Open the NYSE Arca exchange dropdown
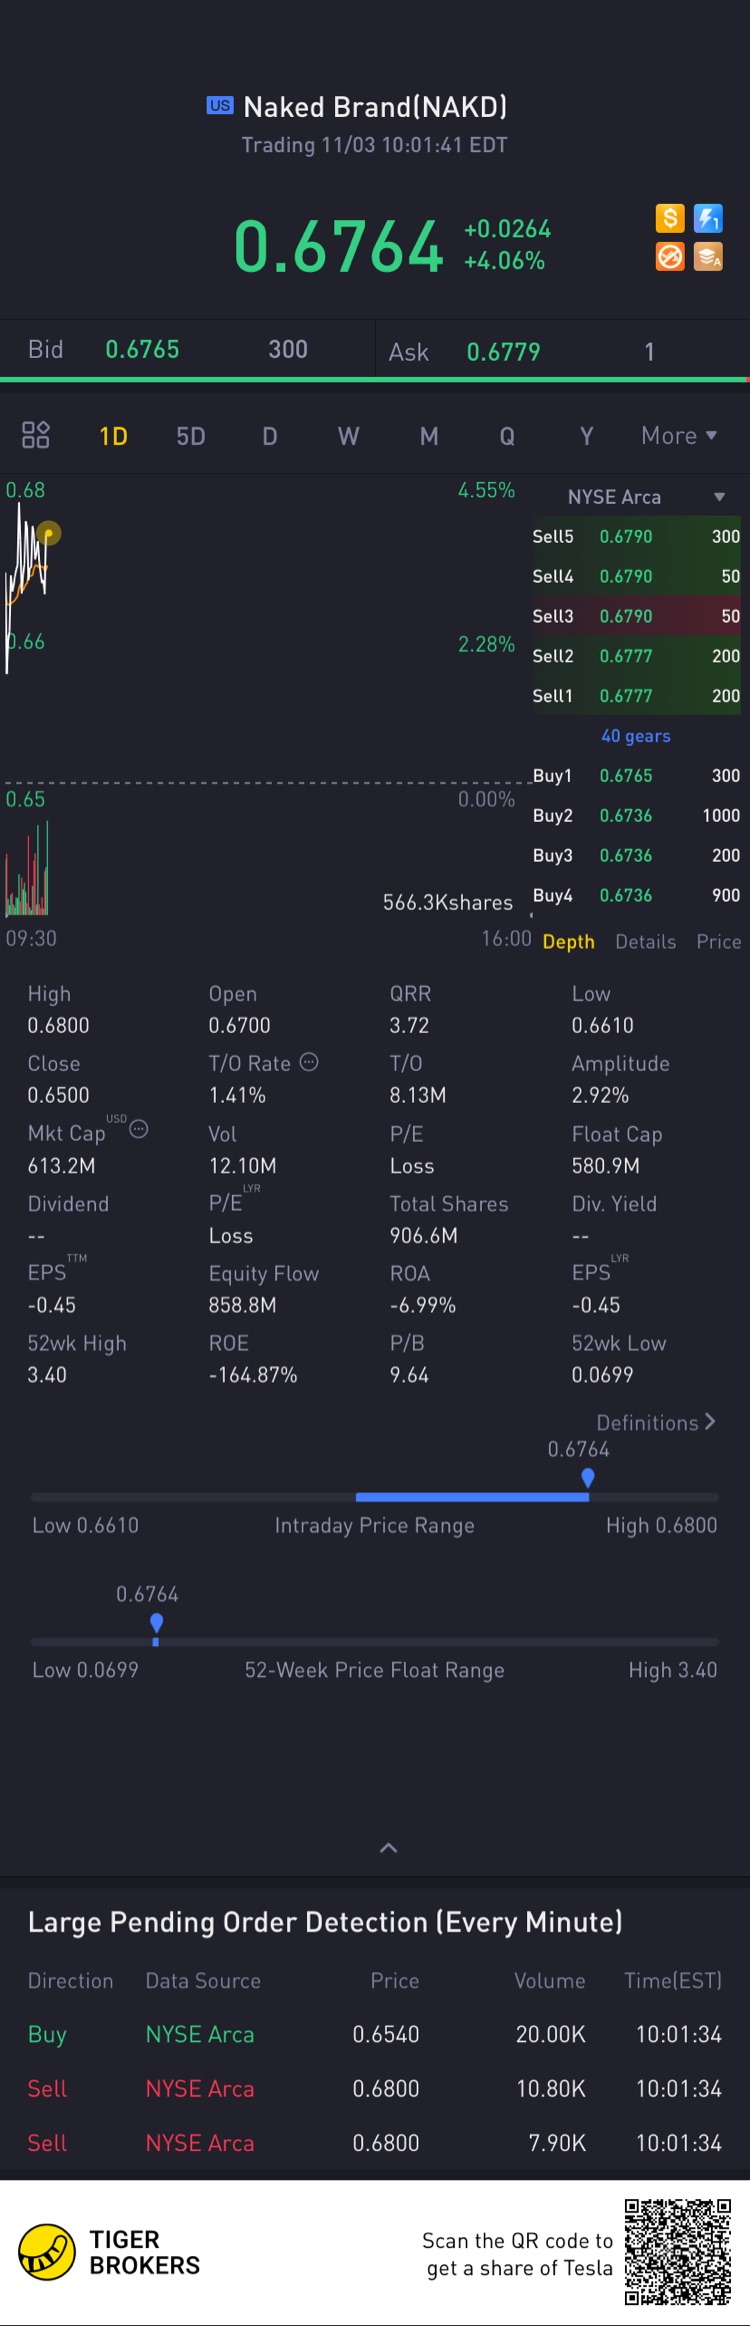Image resolution: width=750 pixels, height=2326 pixels. [645, 497]
